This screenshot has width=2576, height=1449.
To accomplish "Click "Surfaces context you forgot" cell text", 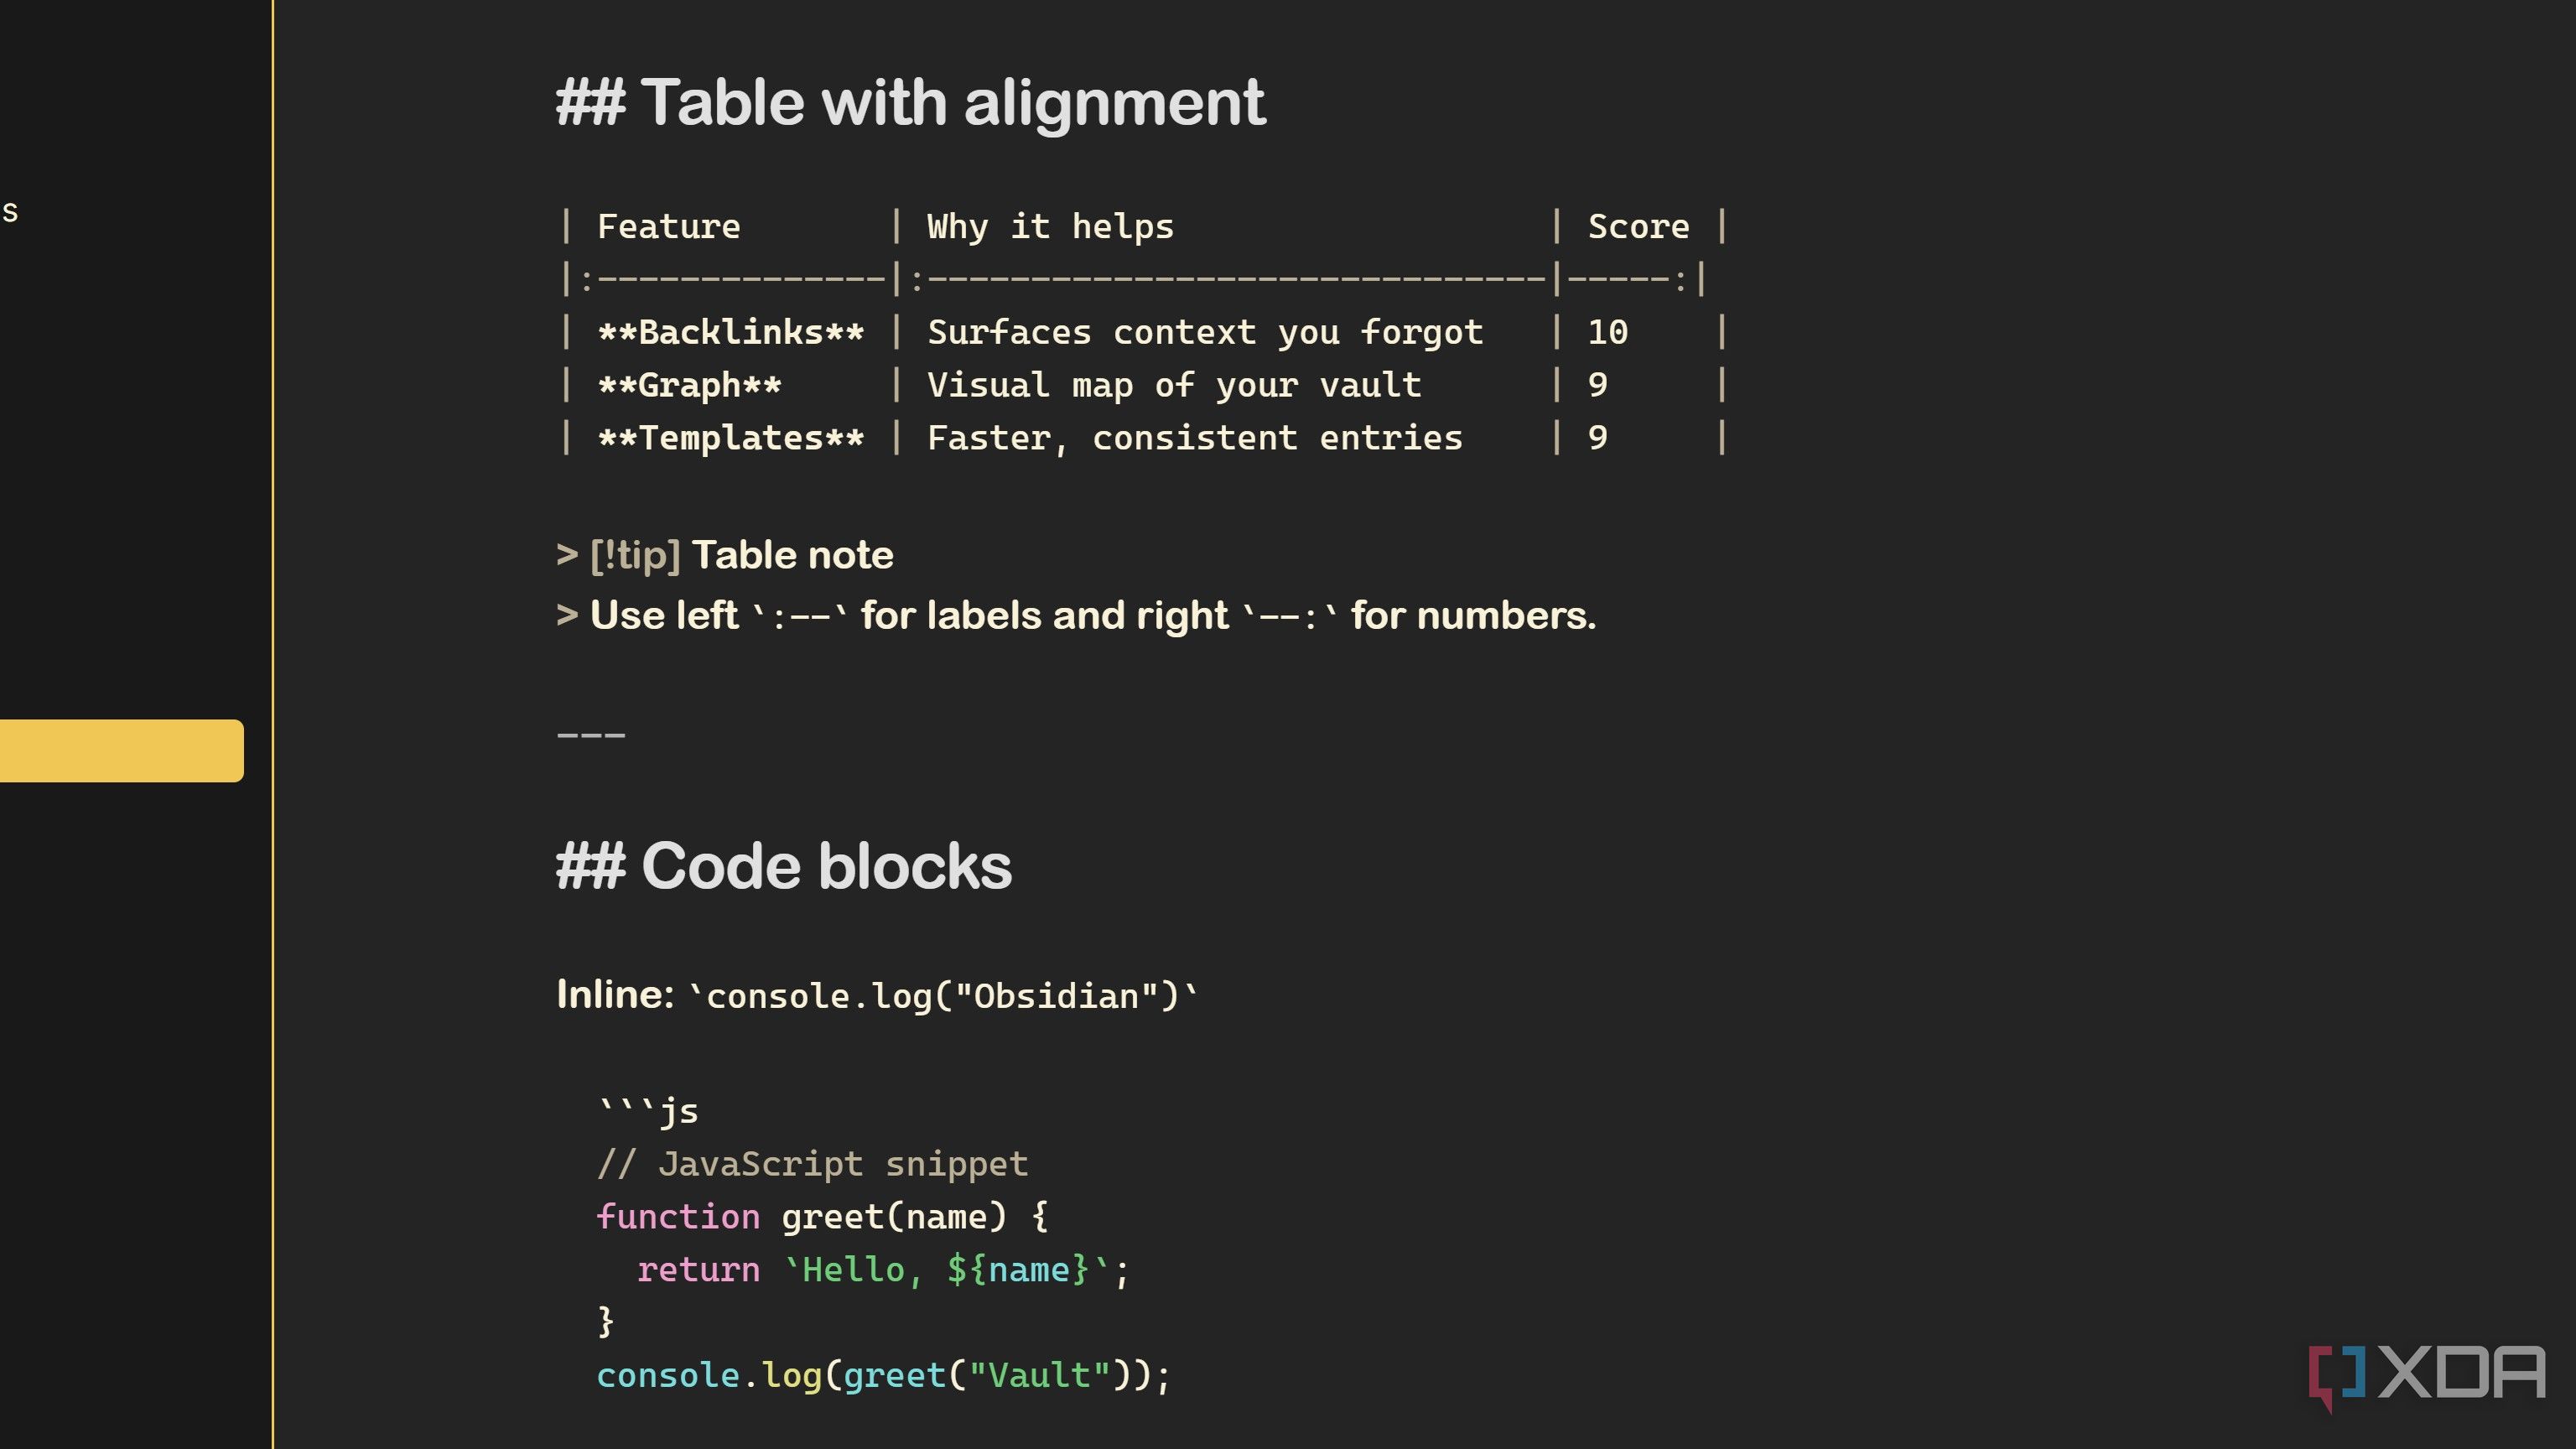I will point(1205,332).
